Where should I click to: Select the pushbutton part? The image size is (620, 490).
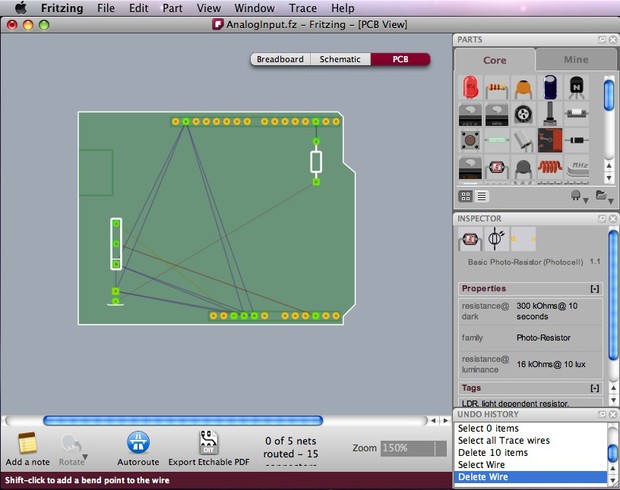tap(470, 140)
